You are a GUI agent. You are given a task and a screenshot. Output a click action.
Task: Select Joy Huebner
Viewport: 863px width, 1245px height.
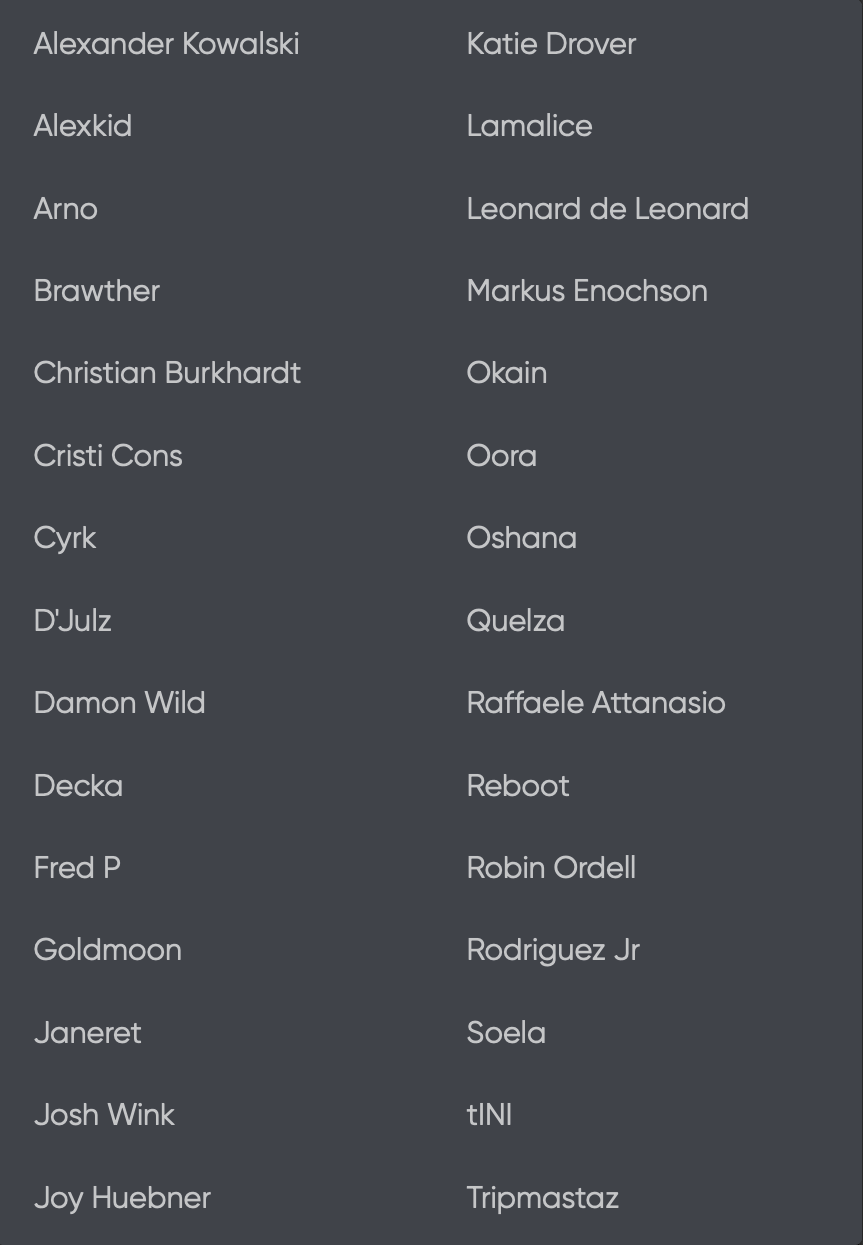pyautogui.click(x=122, y=1198)
